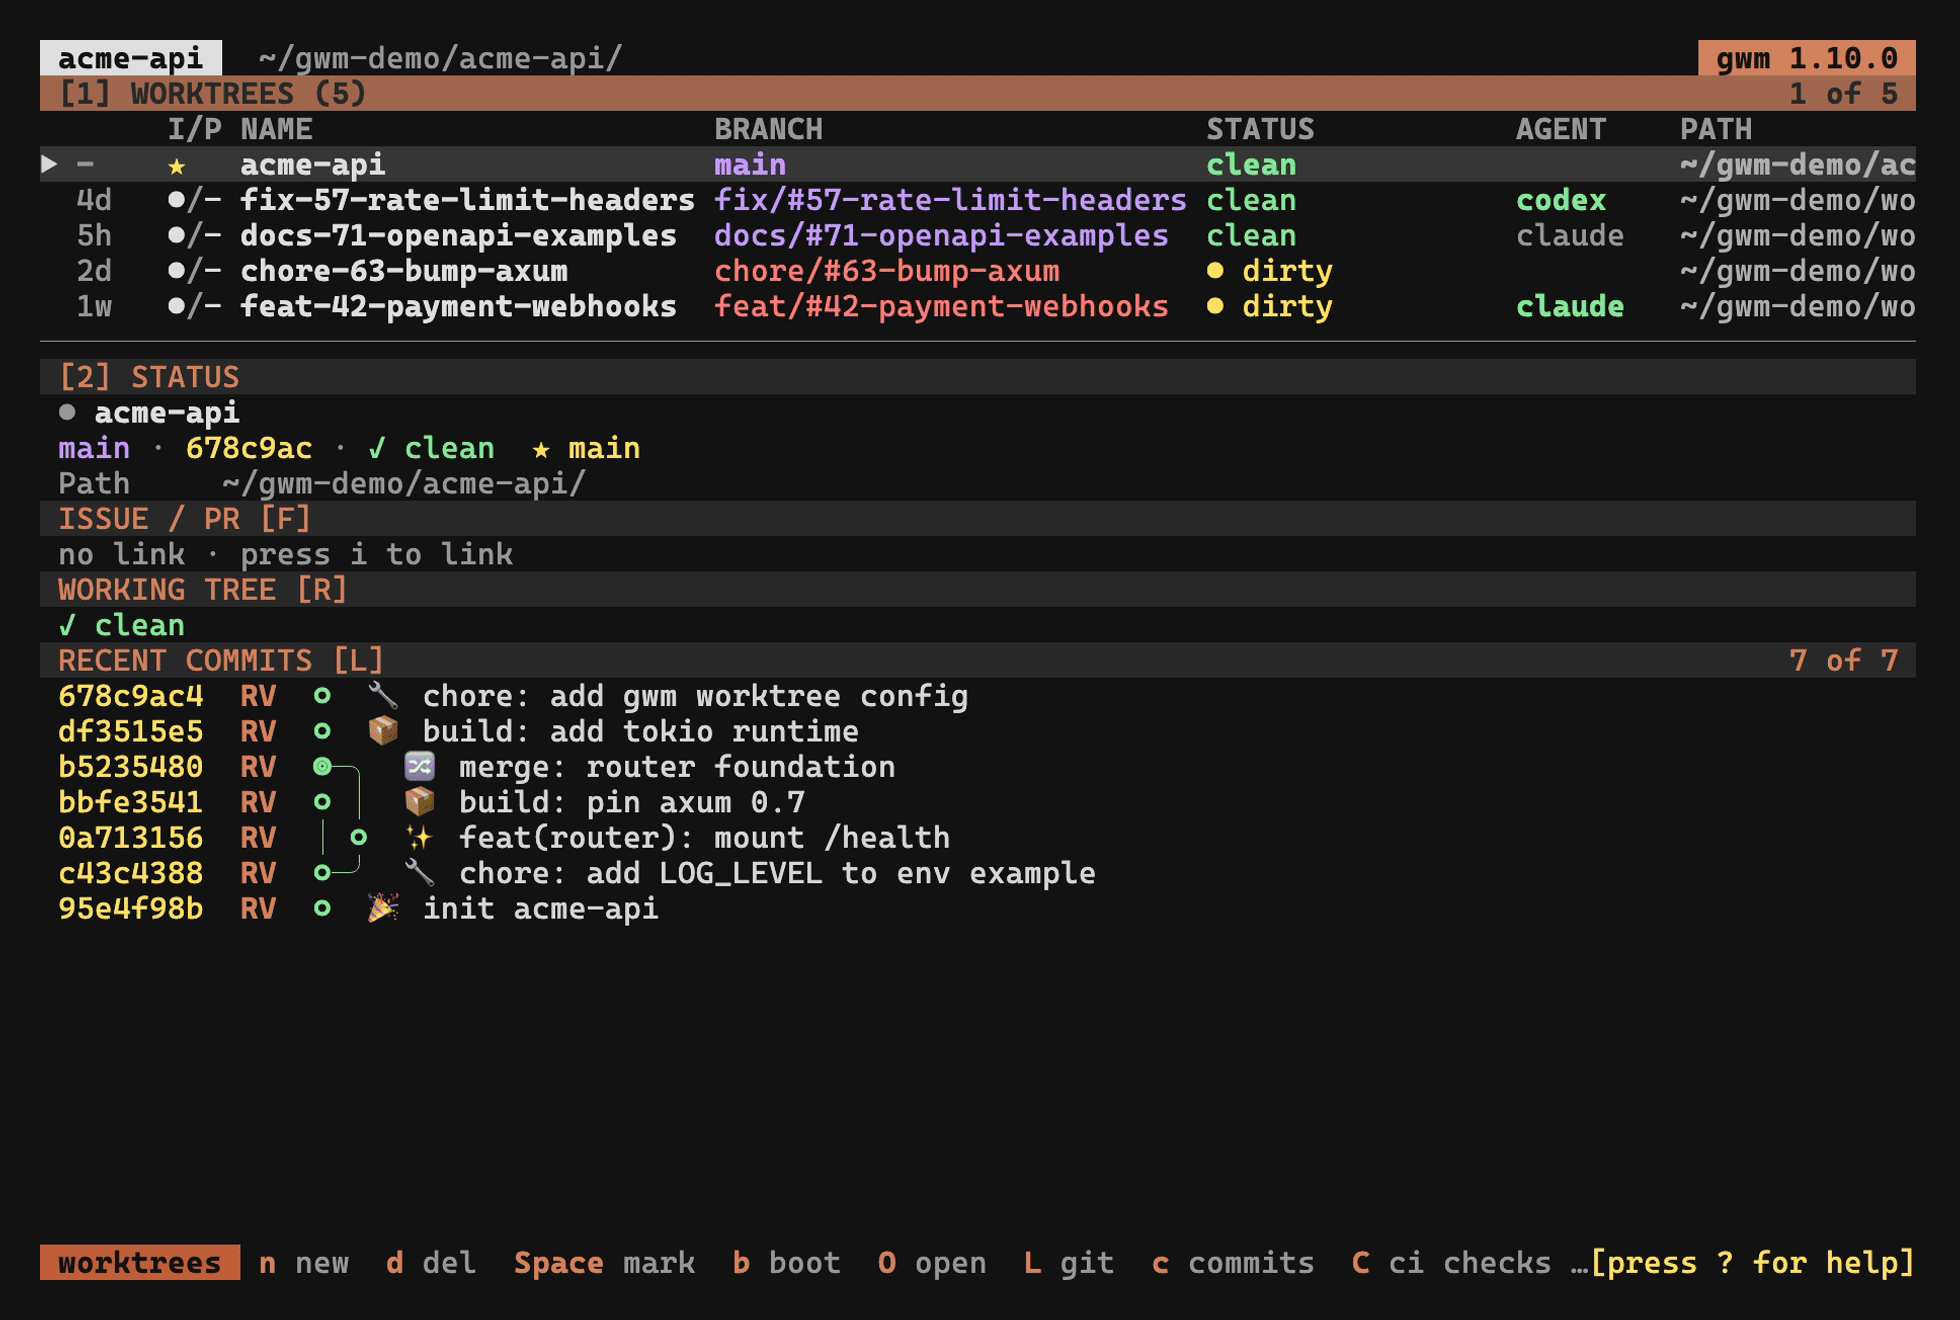Viewport: 1960px width, 1320px height.
Task: Click the dim claude agent on docs-71 row
Action: (1570, 236)
